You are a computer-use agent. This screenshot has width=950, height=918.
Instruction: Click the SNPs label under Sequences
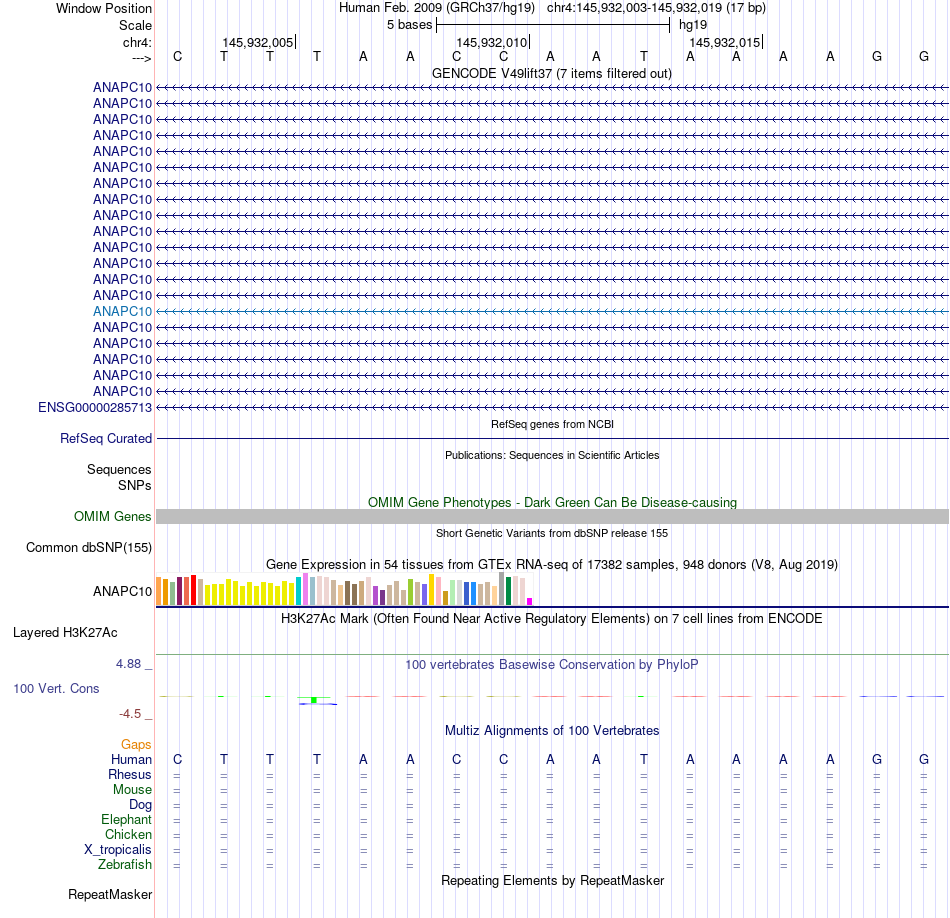[x=135, y=485]
